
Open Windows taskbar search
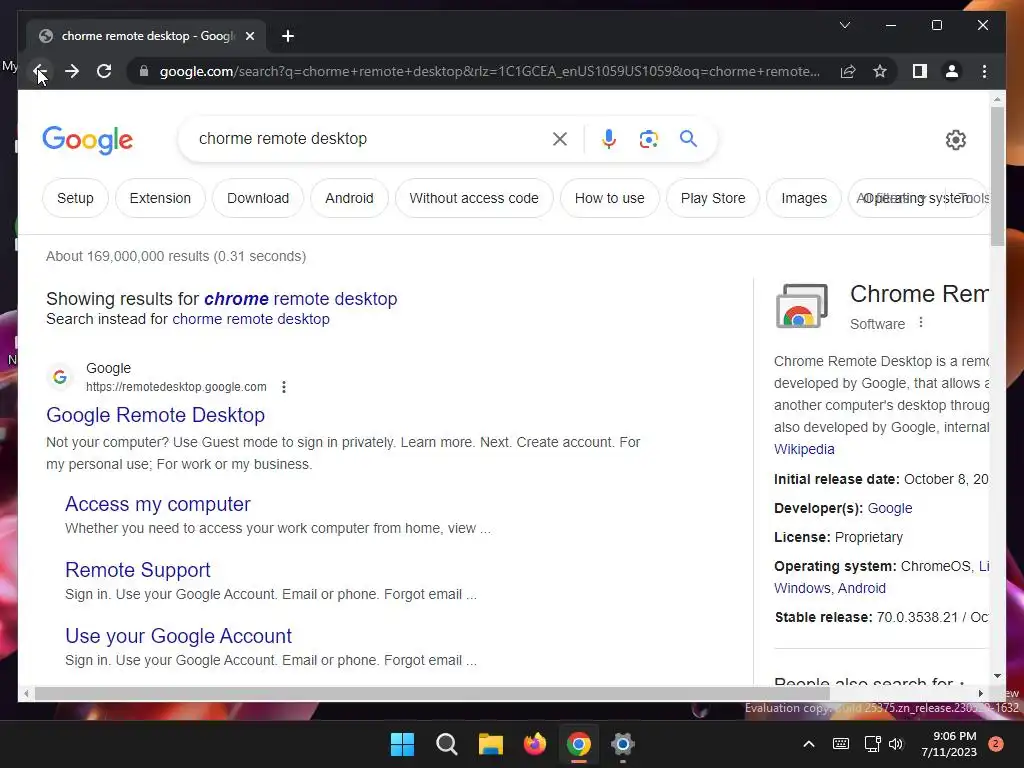pyautogui.click(x=447, y=744)
